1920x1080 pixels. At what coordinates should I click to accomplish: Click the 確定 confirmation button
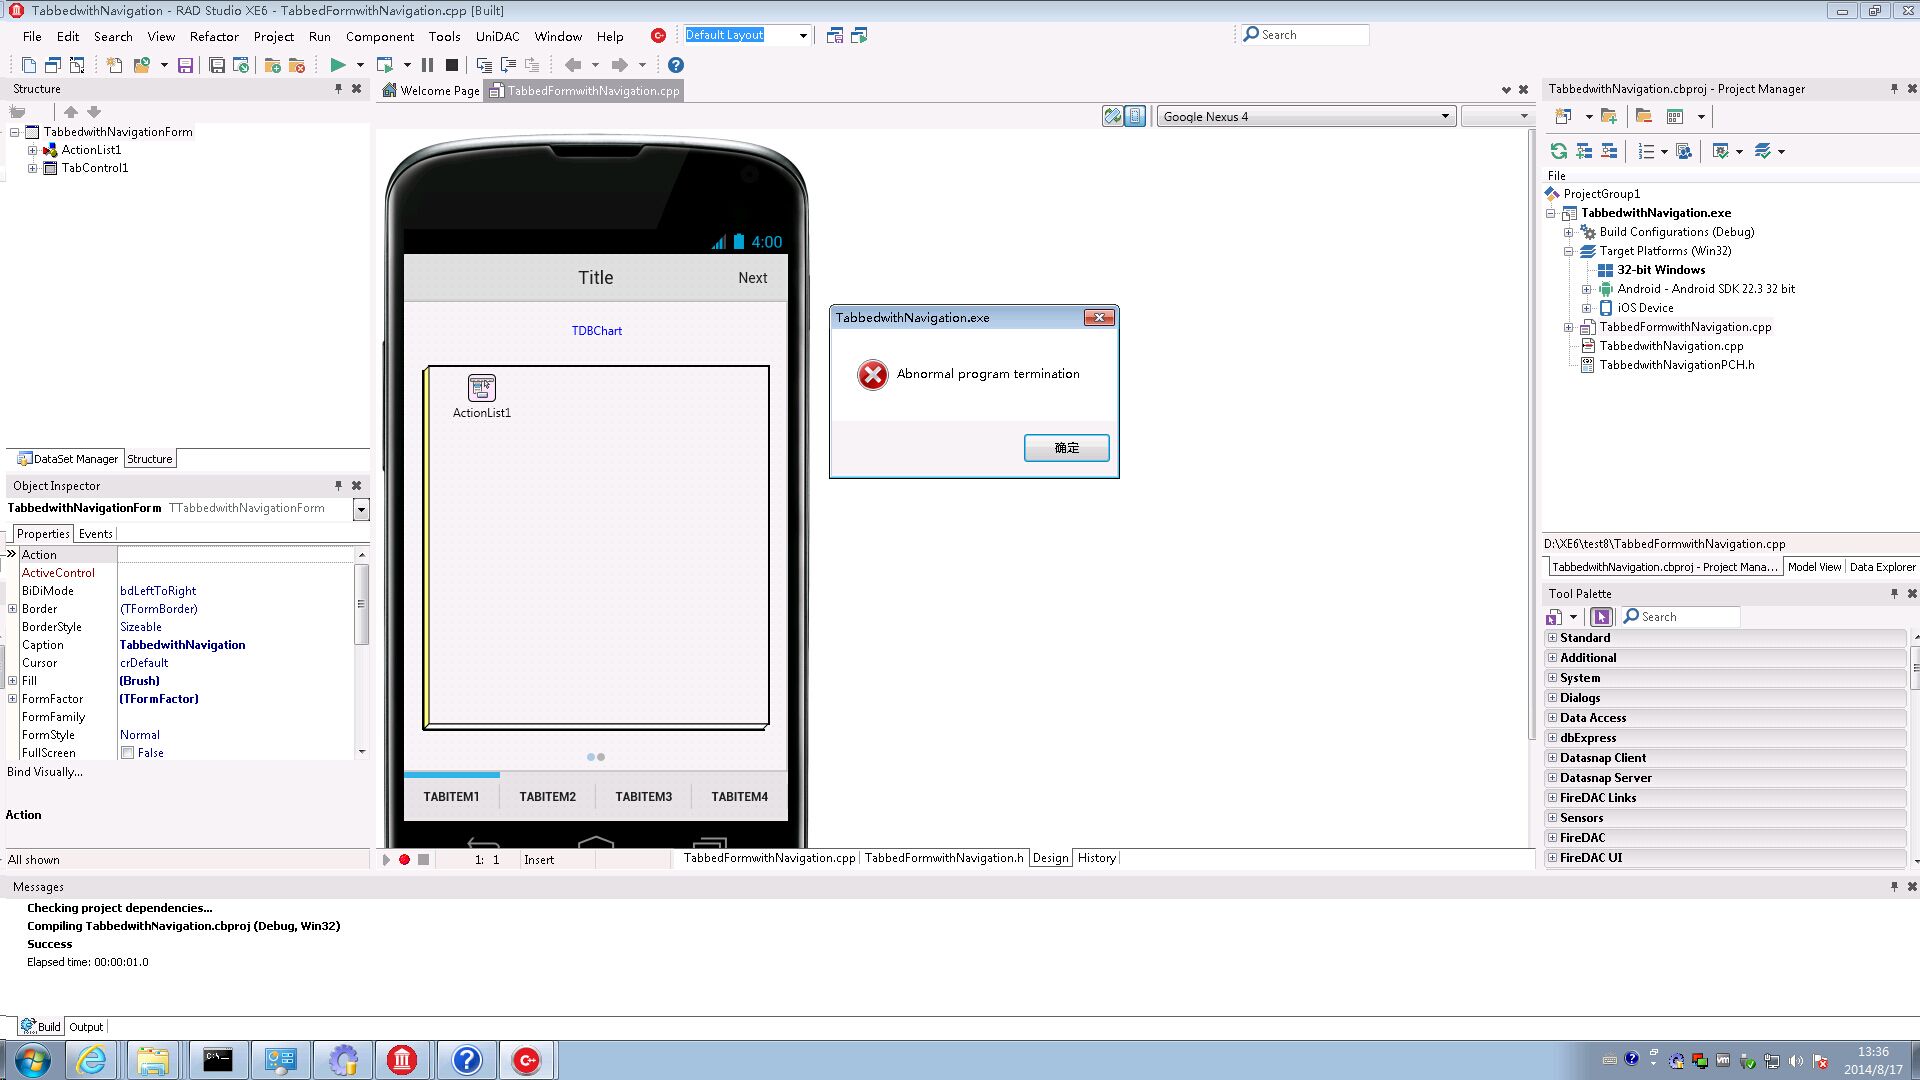pyautogui.click(x=1065, y=447)
